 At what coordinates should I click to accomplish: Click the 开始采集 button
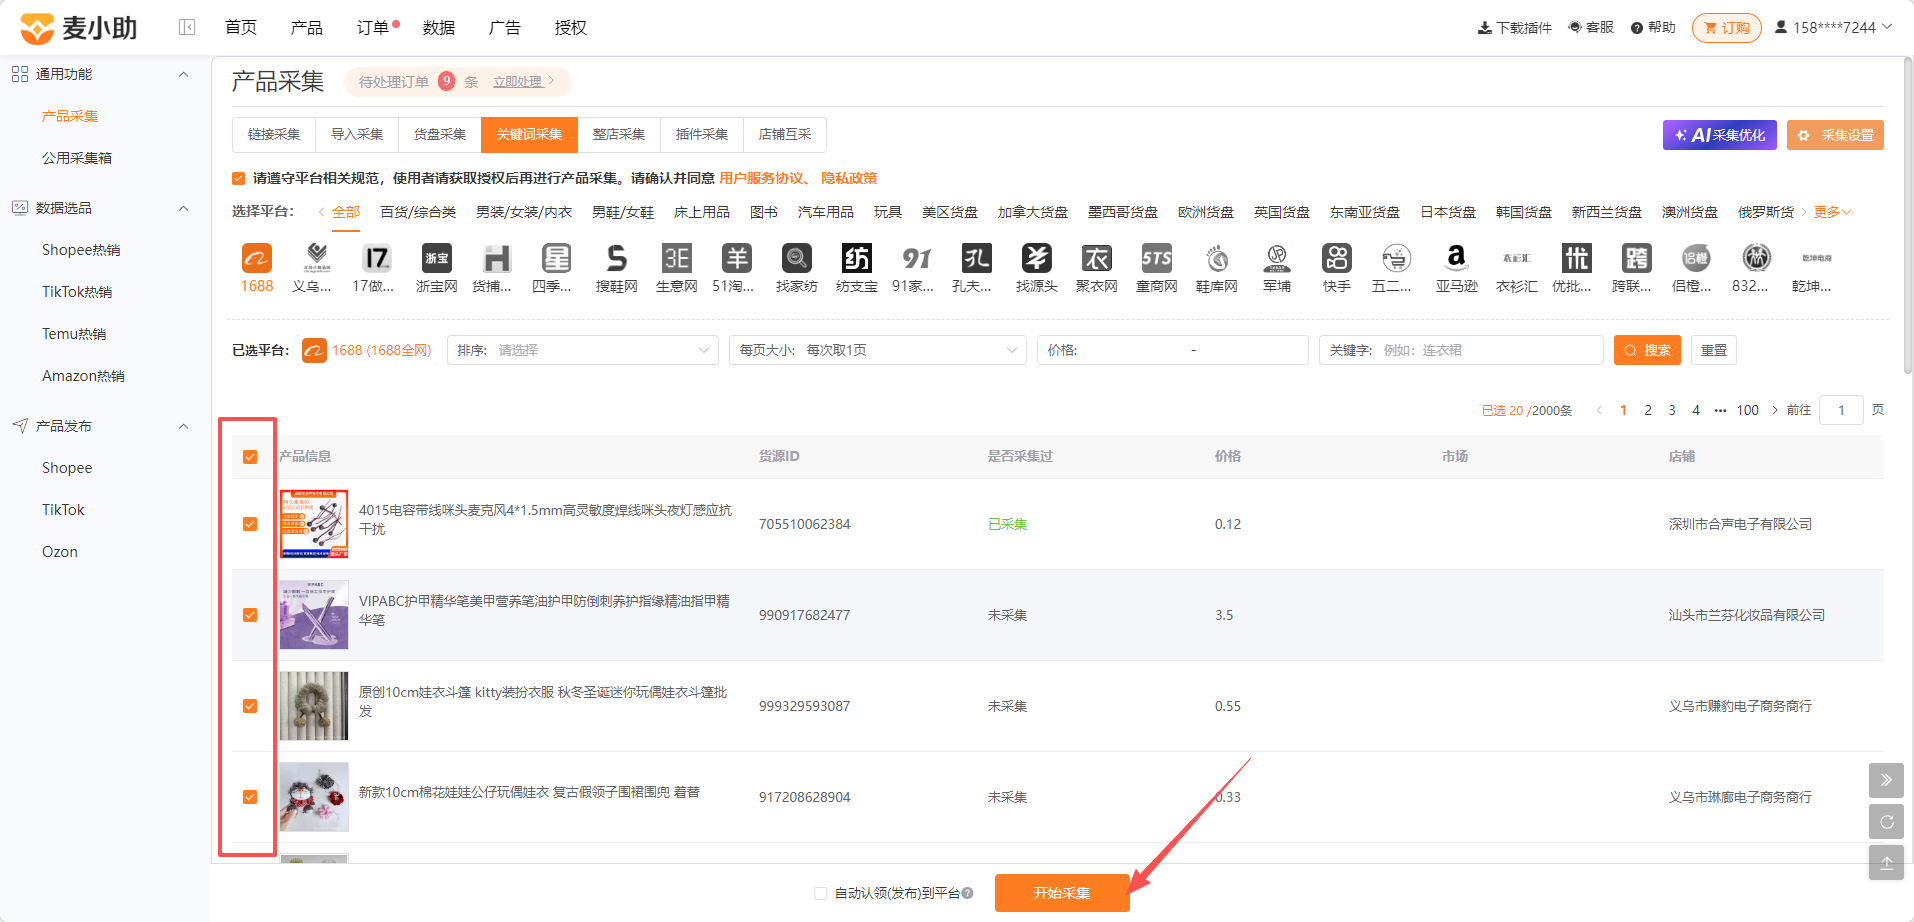[1062, 893]
